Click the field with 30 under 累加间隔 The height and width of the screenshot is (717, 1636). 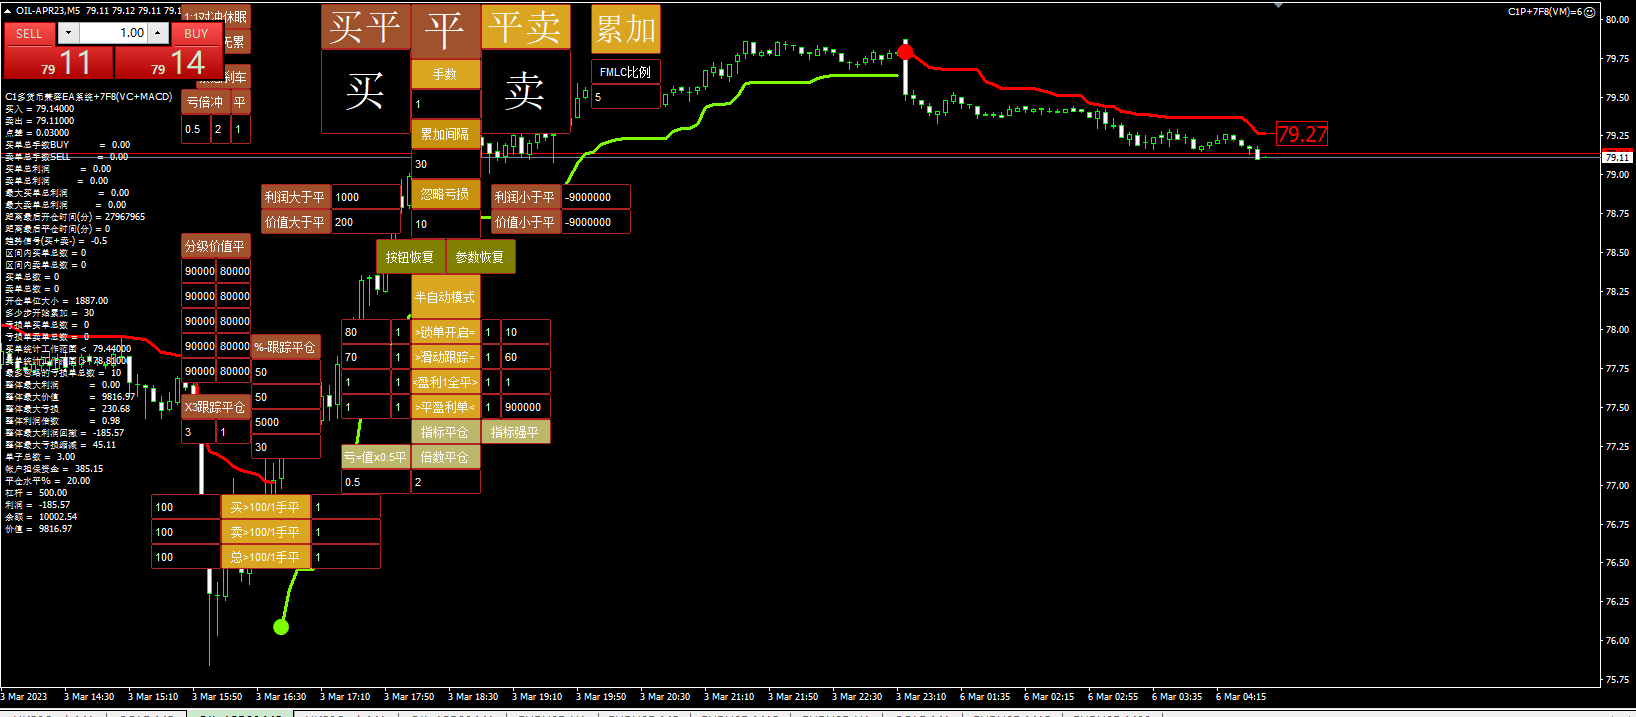click(445, 164)
